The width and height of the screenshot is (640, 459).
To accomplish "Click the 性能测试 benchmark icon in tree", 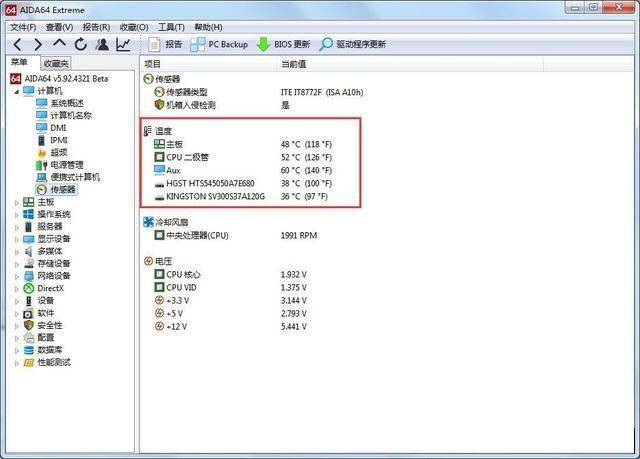I will coord(29,362).
